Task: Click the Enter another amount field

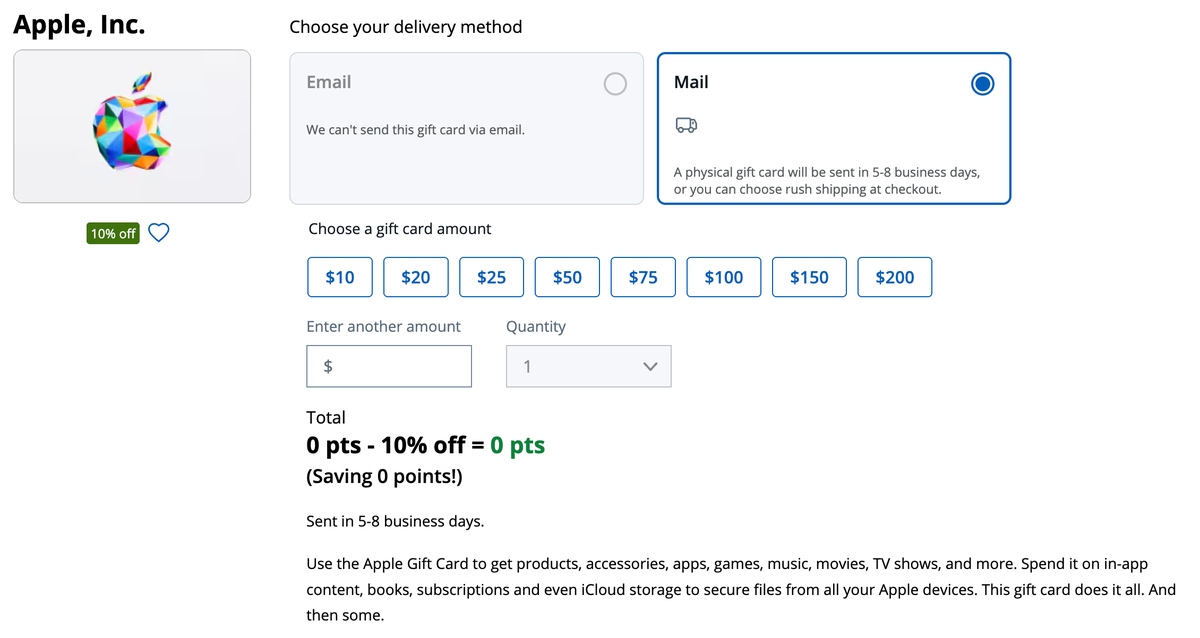Action: click(389, 367)
